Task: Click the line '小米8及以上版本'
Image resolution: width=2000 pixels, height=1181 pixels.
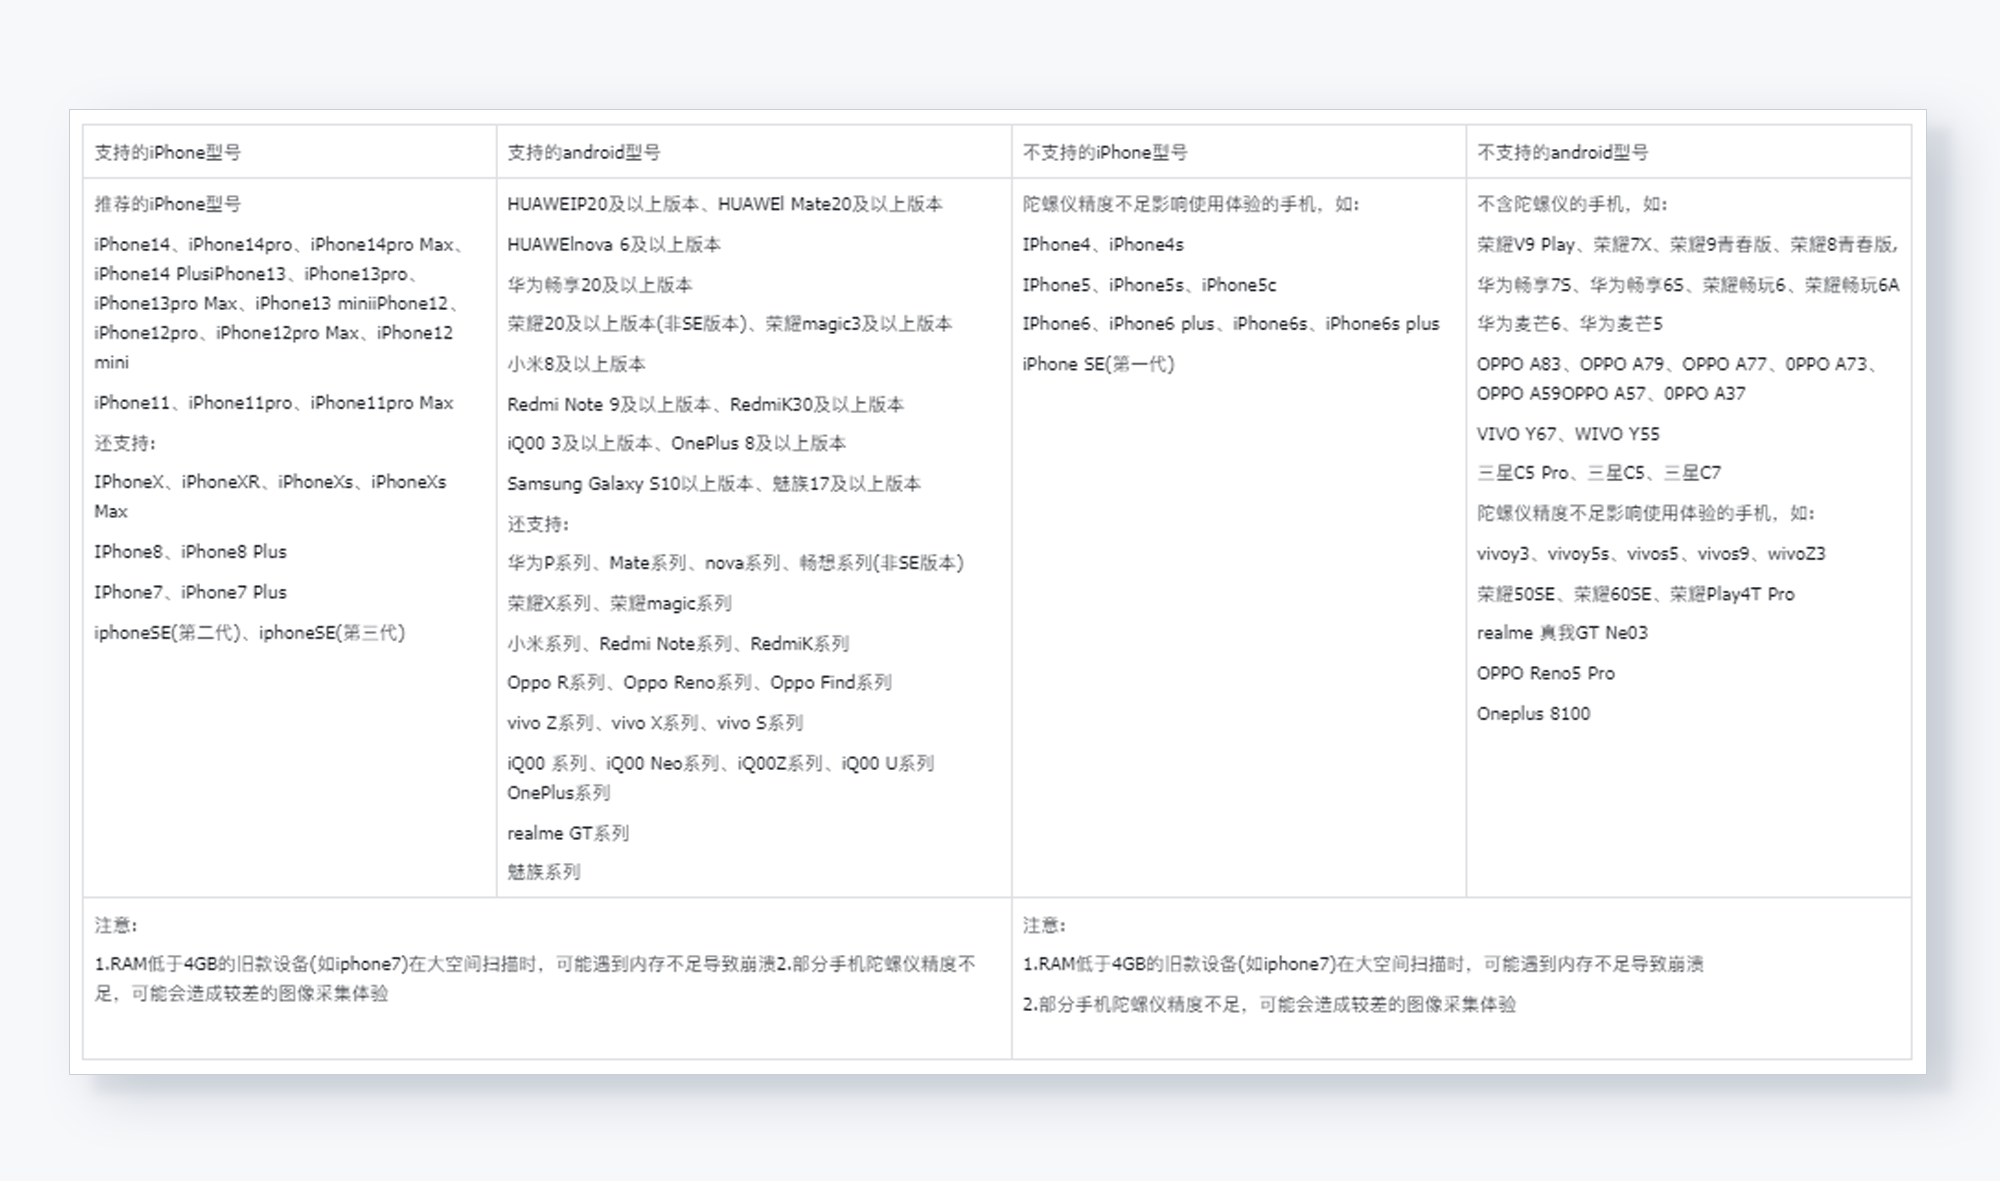Action: [x=576, y=364]
